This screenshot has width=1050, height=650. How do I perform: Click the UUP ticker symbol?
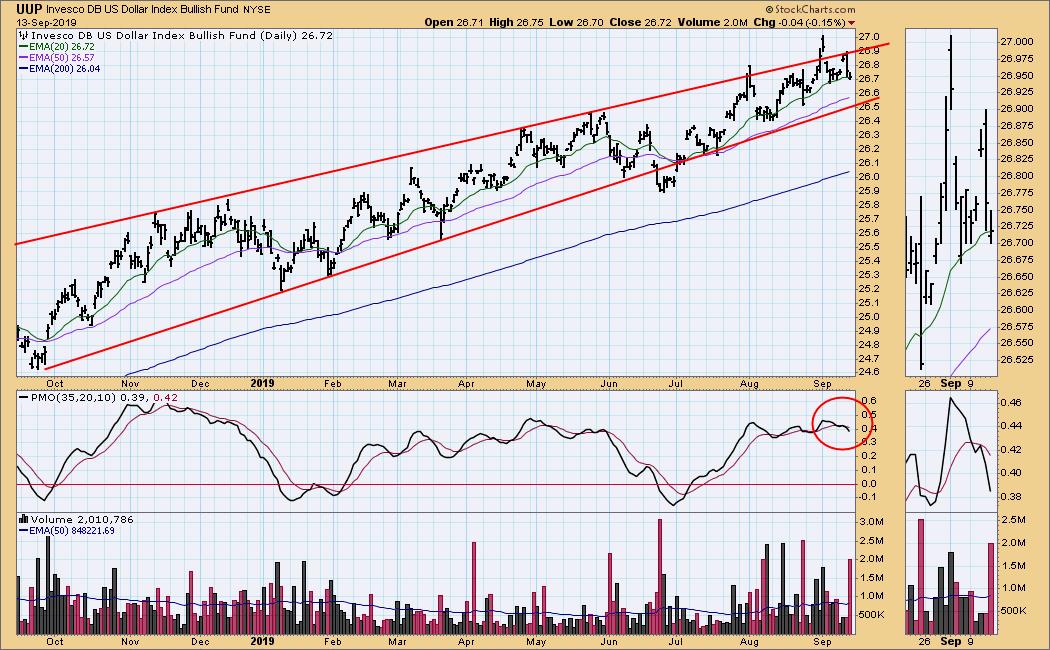(x=30, y=9)
